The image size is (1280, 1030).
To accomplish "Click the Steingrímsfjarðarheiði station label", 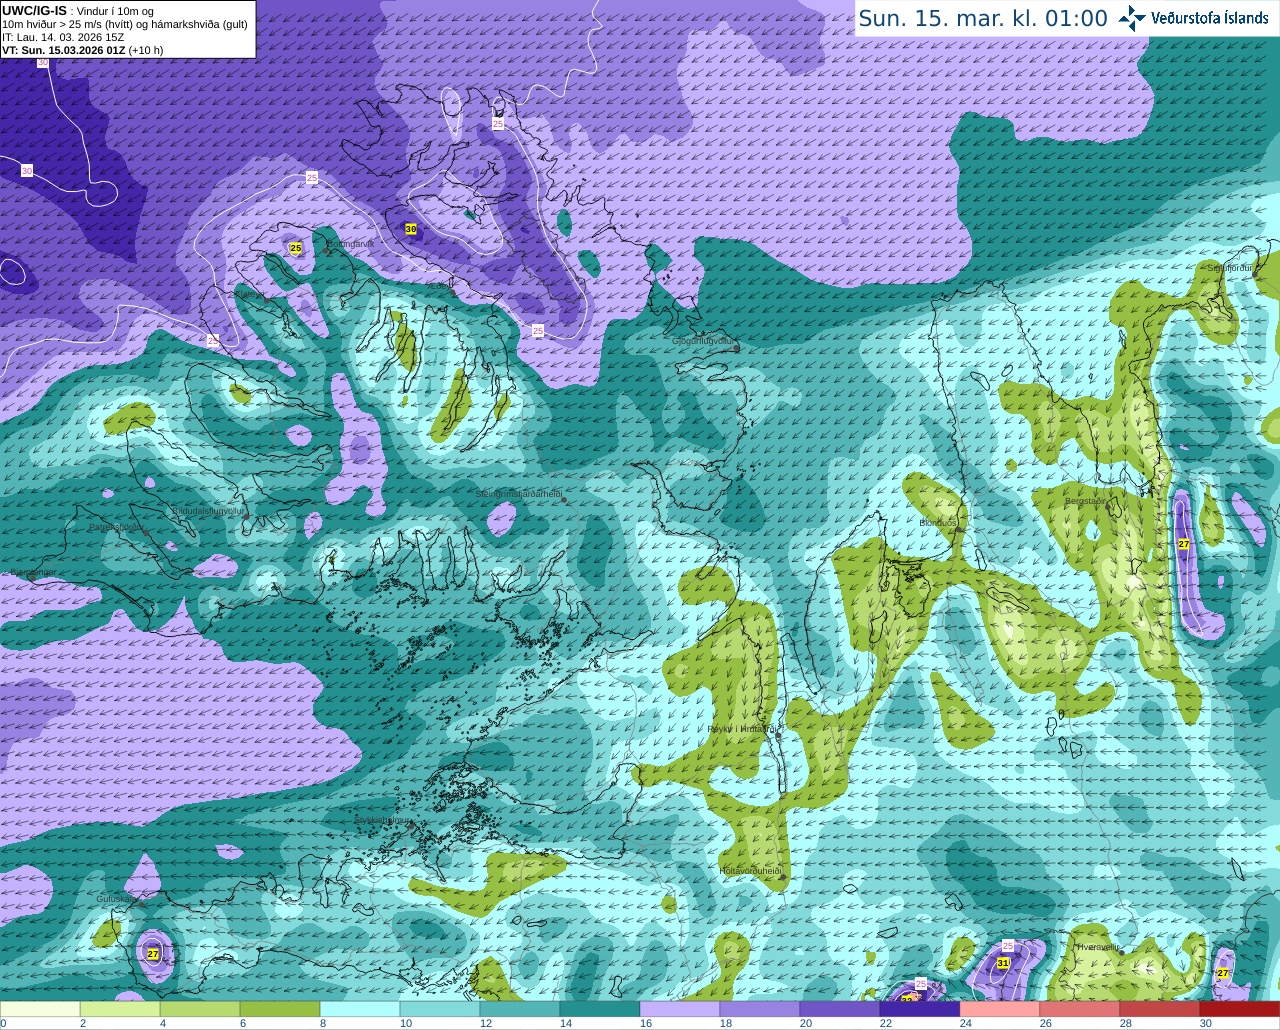I will [x=518, y=494].
